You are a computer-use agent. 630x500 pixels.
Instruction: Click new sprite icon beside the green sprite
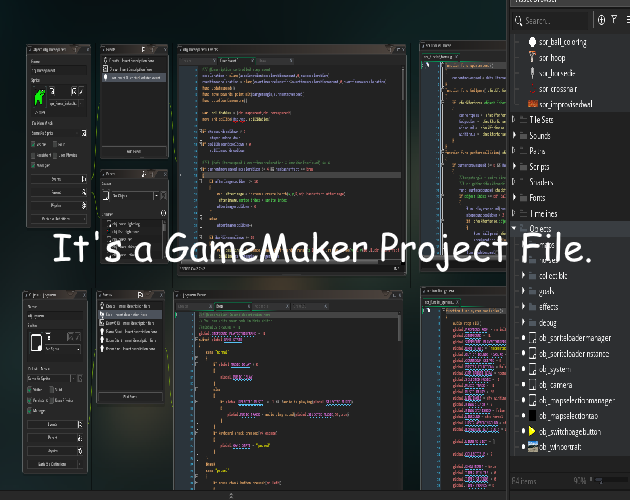[x=53, y=91]
